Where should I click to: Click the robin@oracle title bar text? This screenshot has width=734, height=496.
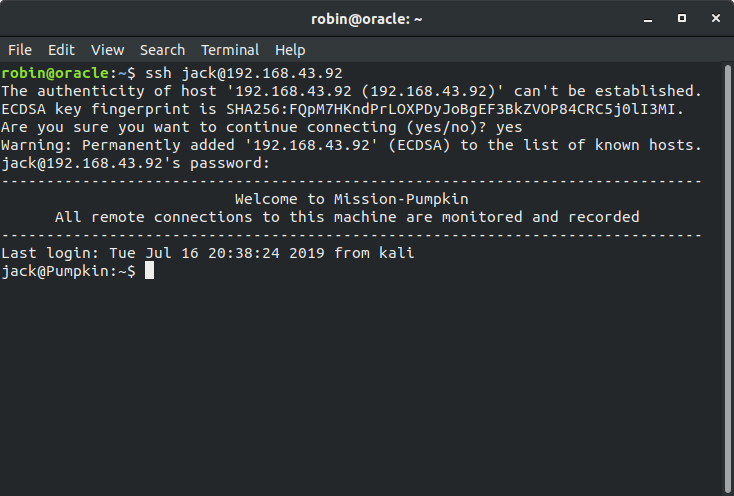[x=367, y=19]
